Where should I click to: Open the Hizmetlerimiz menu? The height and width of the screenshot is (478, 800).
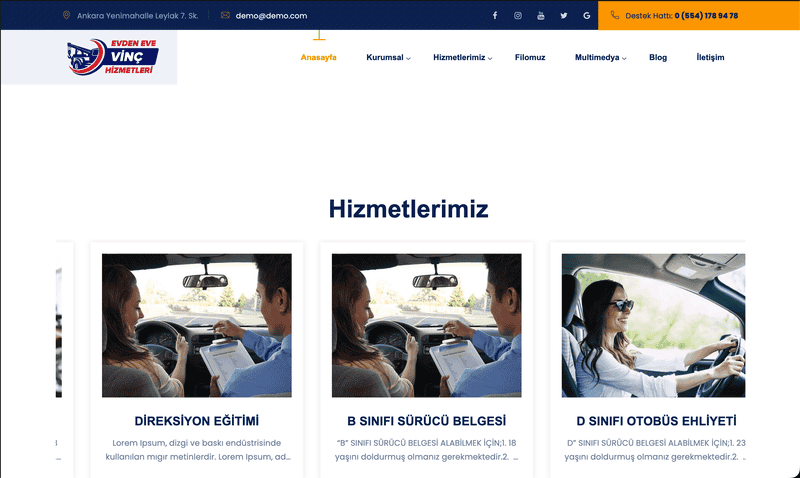click(x=459, y=57)
